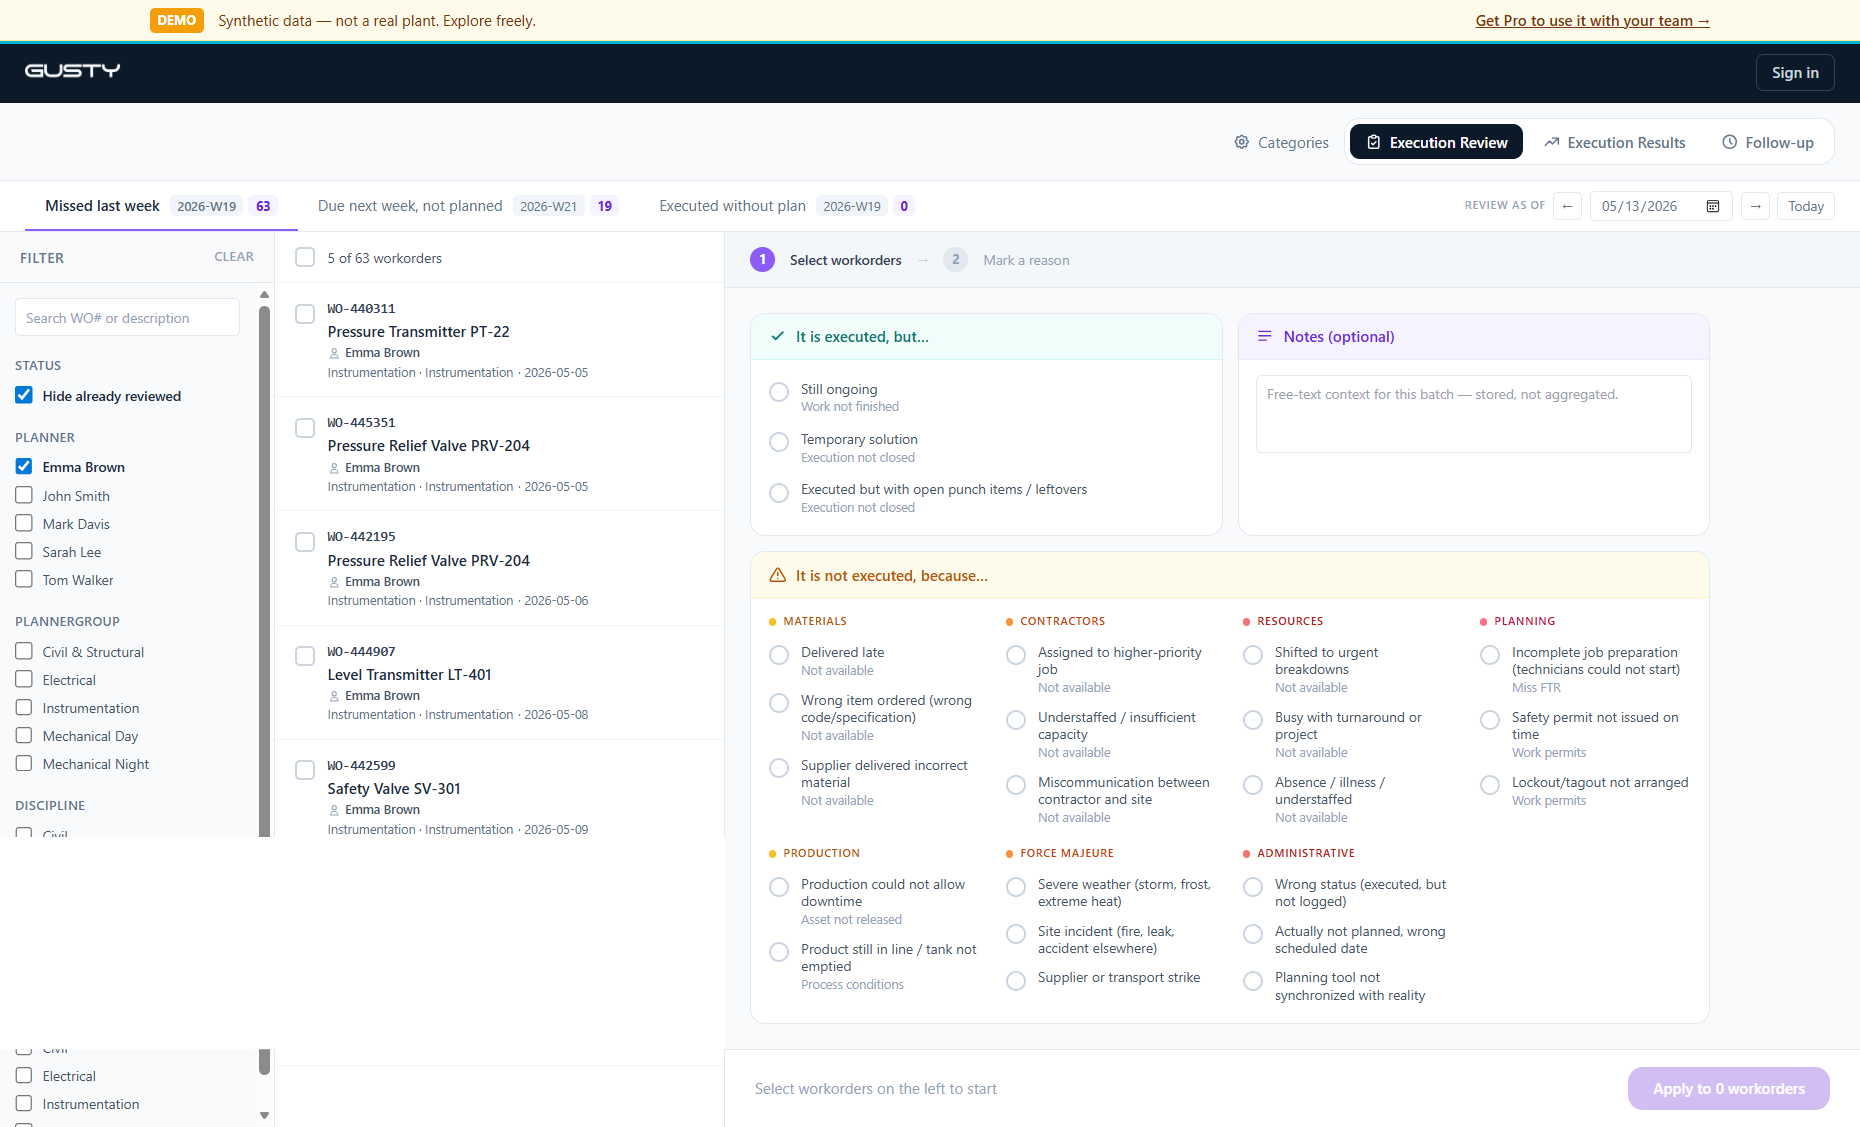Check Sarah Lee planner filter
Image resolution: width=1860 pixels, height=1127 pixels.
pyautogui.click(x=24, y=551)
